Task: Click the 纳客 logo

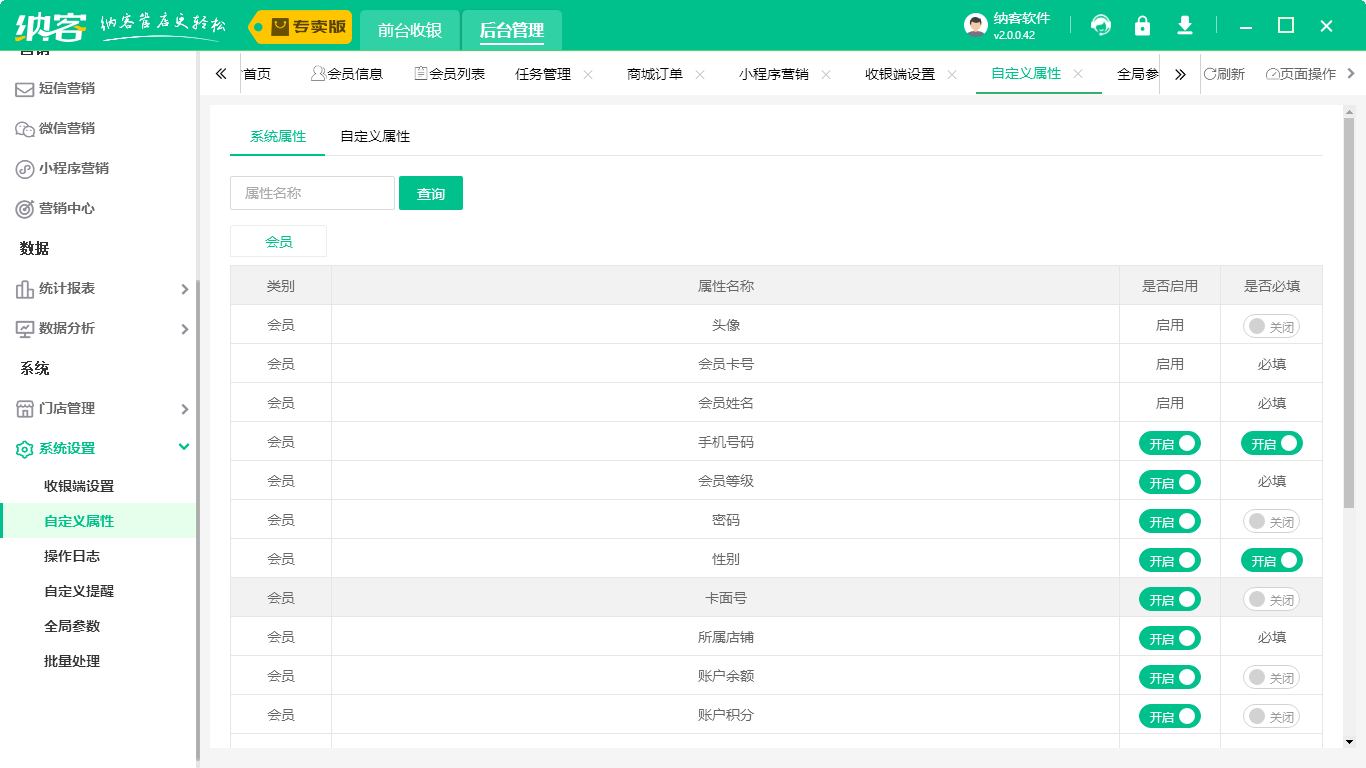Action: [50, 26]
